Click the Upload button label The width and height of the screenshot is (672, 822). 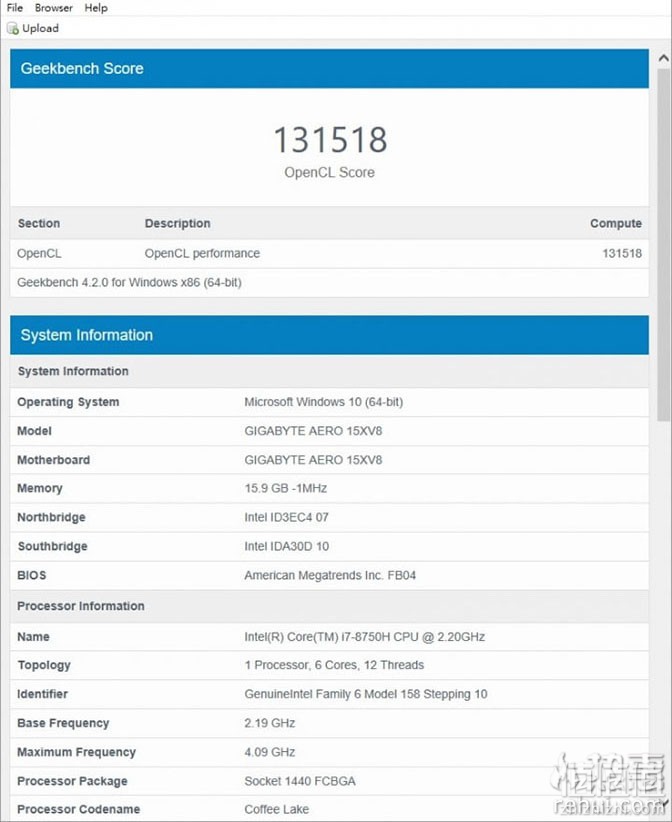click(40, 28)
